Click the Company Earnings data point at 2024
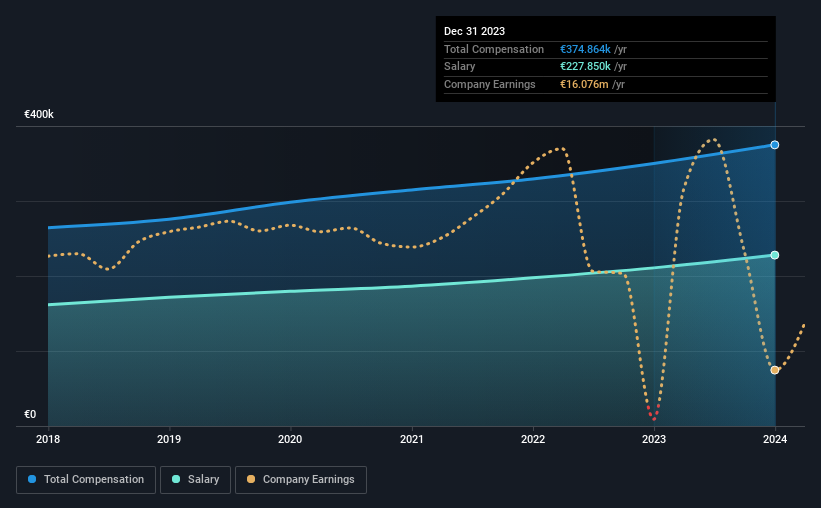Viewport: 821px width, 508px height. pyautogui.click(x=775, y=370)
